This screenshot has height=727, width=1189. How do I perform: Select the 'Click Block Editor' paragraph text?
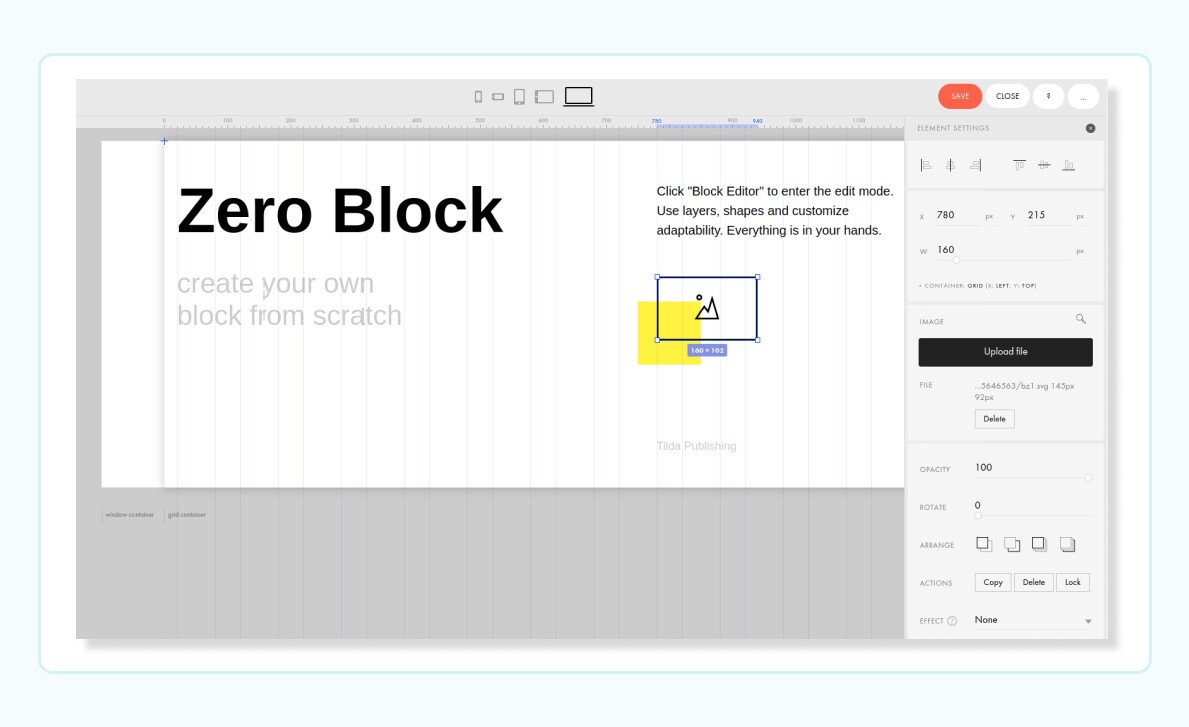775,211
